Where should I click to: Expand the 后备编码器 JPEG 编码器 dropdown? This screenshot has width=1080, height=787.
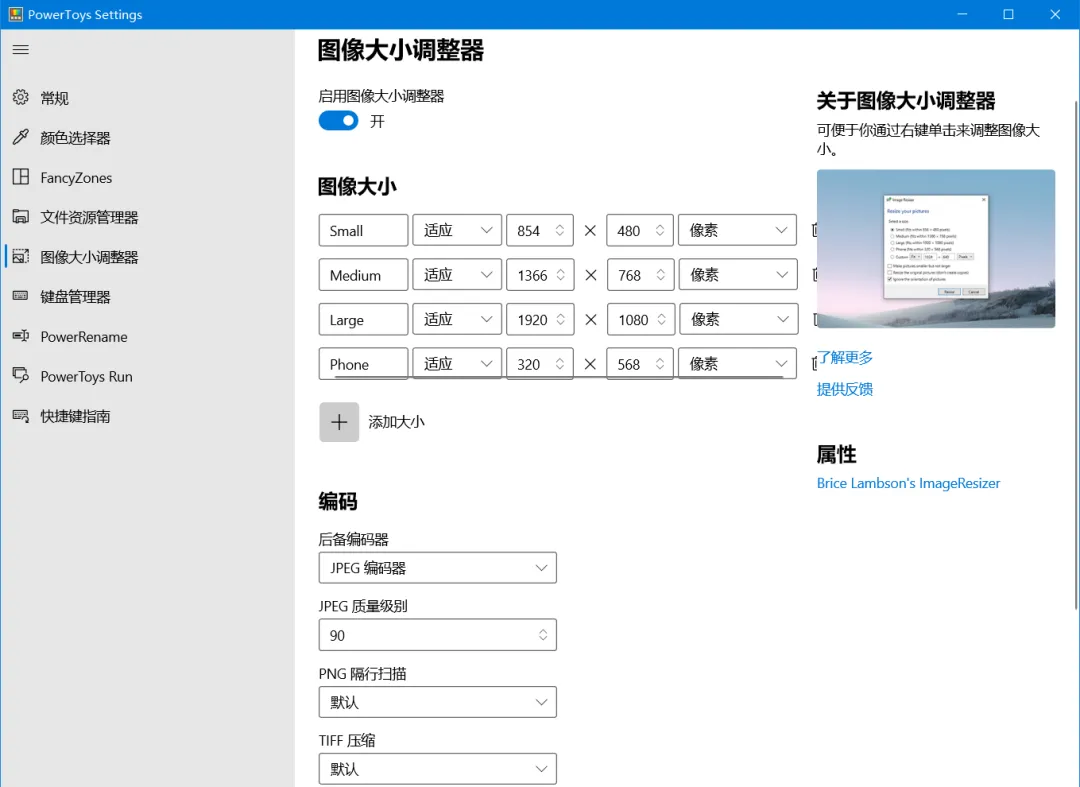click(x=437, y=568)
